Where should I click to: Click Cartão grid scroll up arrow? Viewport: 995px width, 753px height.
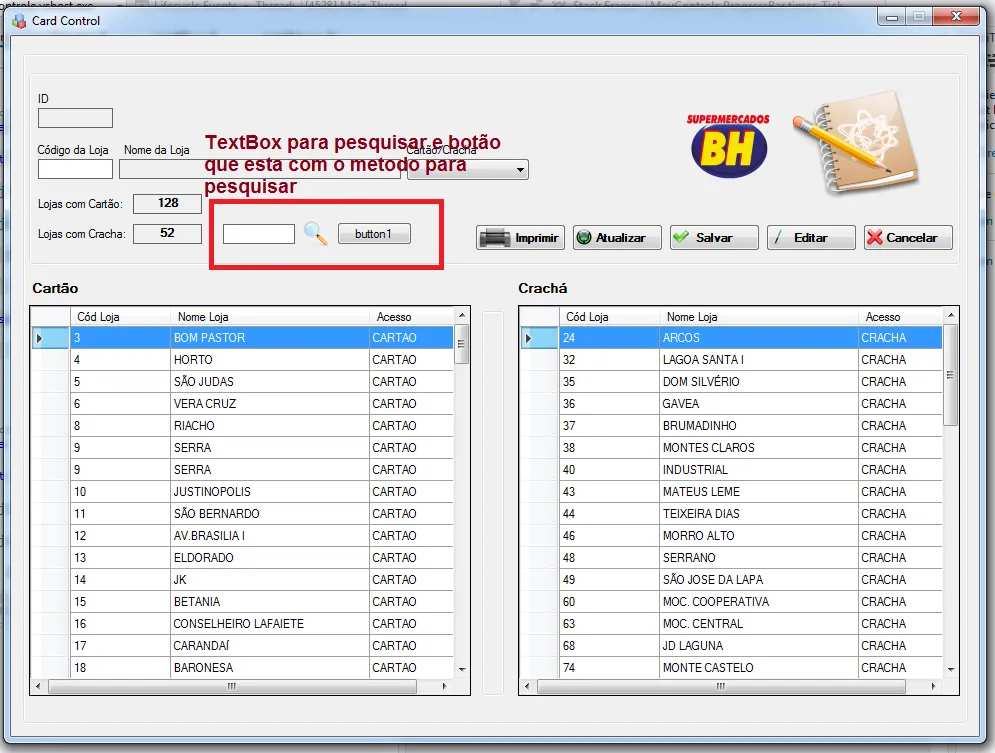462,315
